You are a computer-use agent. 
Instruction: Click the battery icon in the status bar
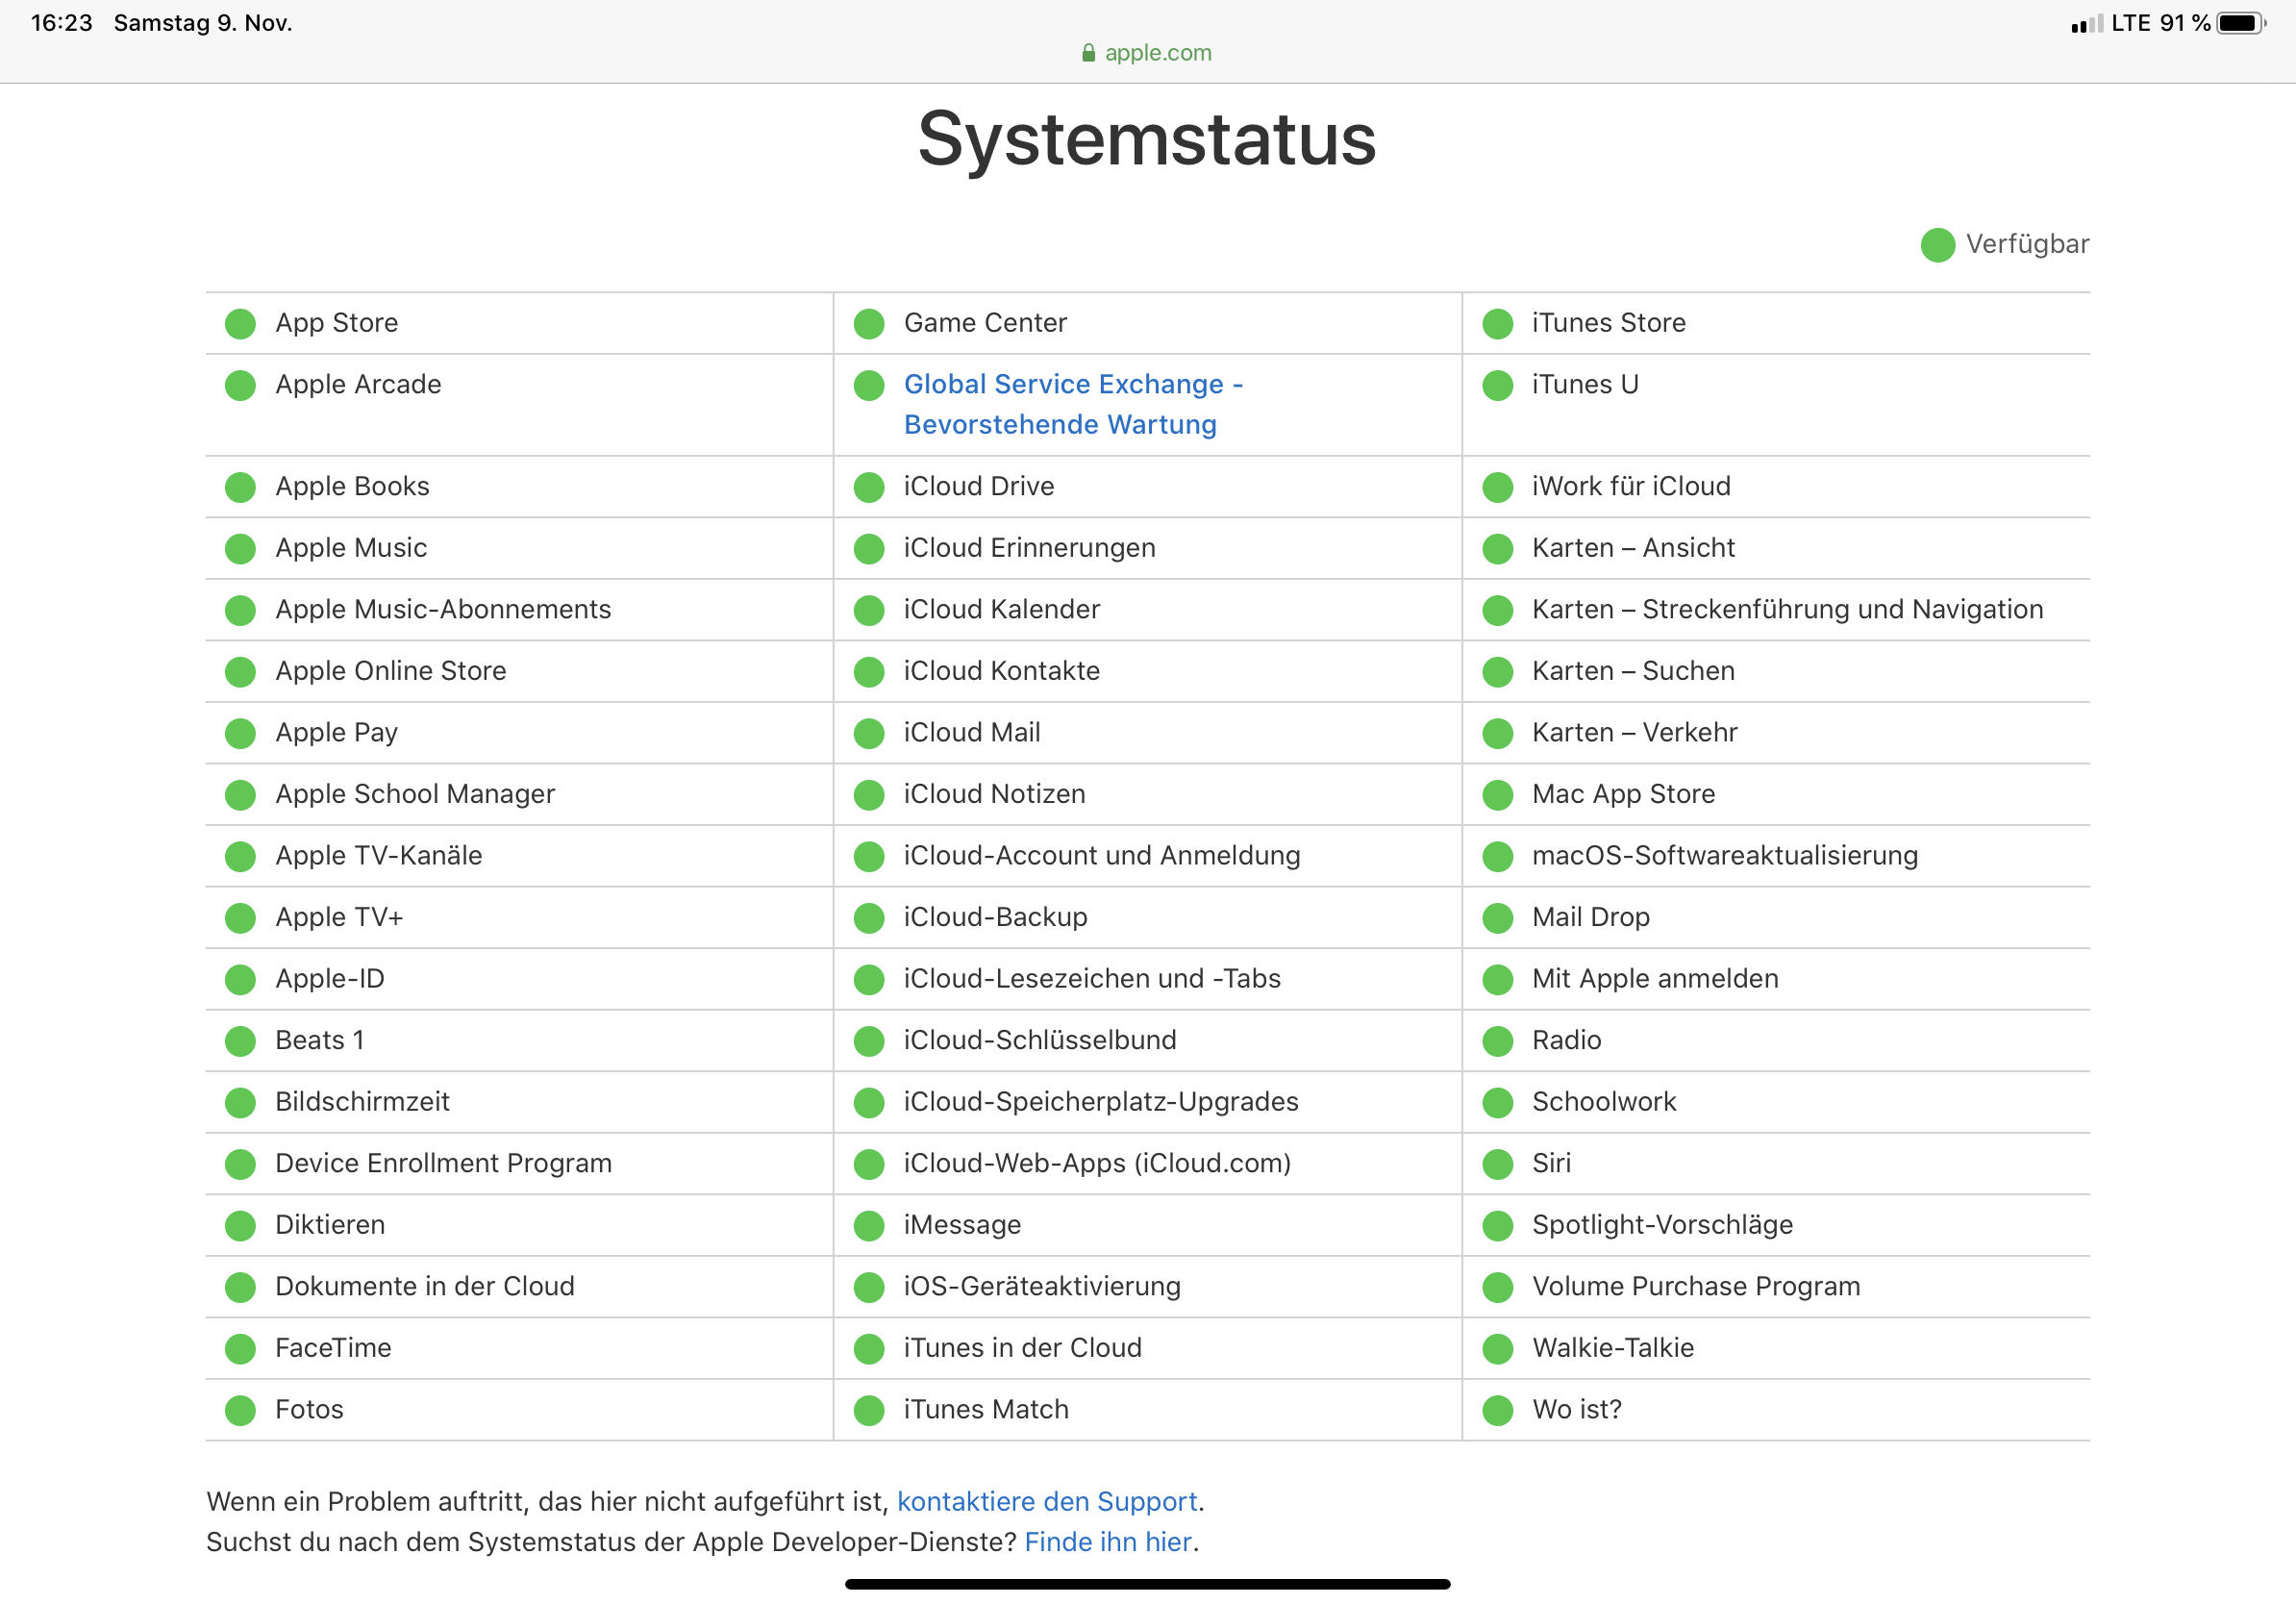tap(2241, 23)
